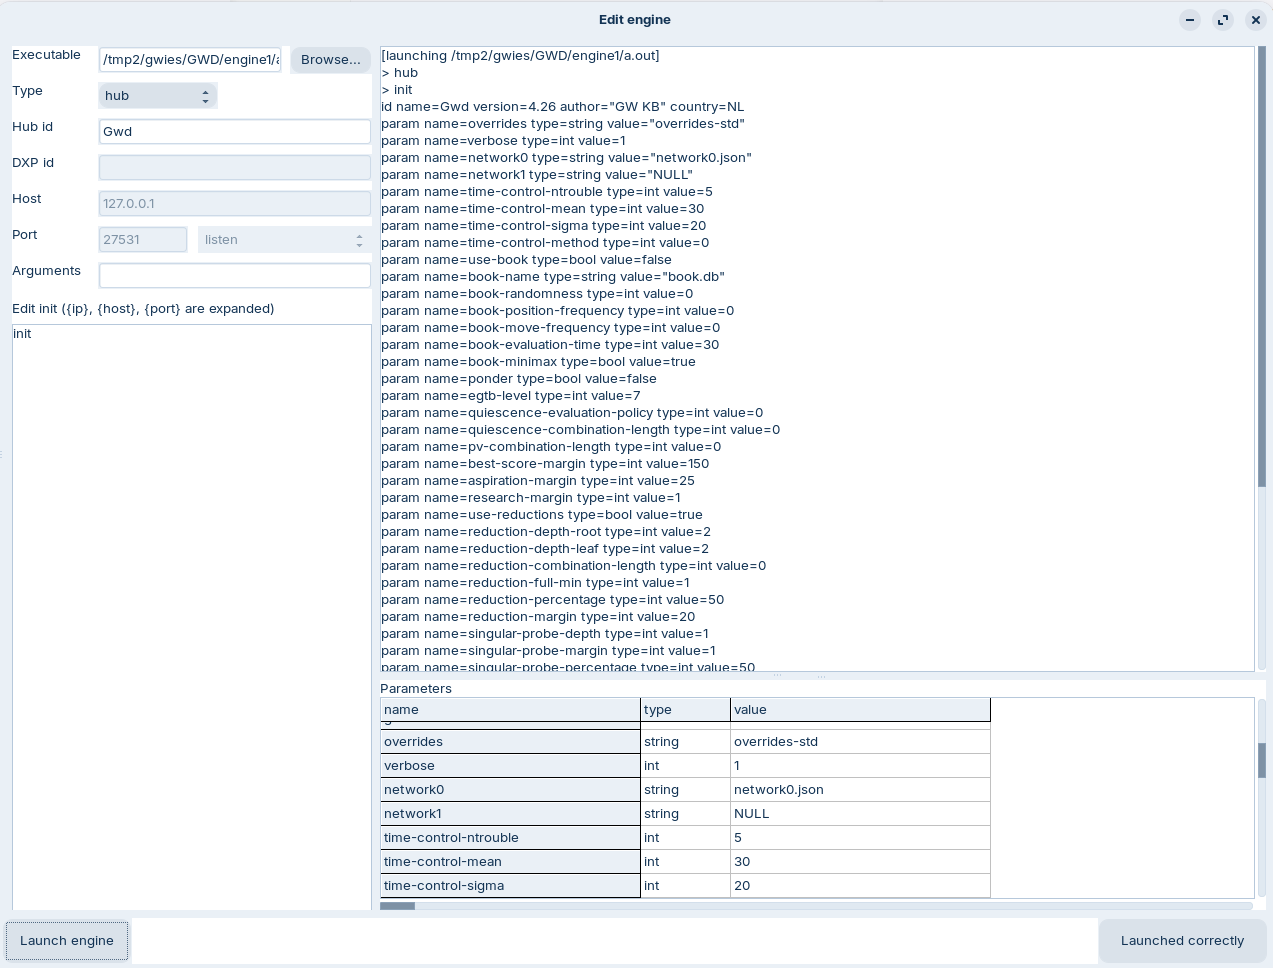The image size is (1273, 968).
Task: Click the log line param name=egtb-level
Action: 511,396
